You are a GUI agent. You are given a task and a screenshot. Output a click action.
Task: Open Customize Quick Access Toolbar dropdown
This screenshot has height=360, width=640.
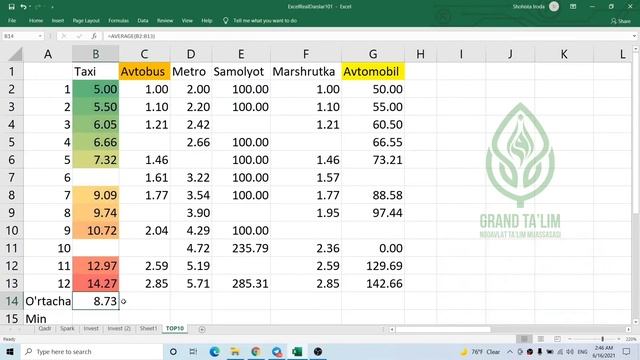click(x=53, y=7)
